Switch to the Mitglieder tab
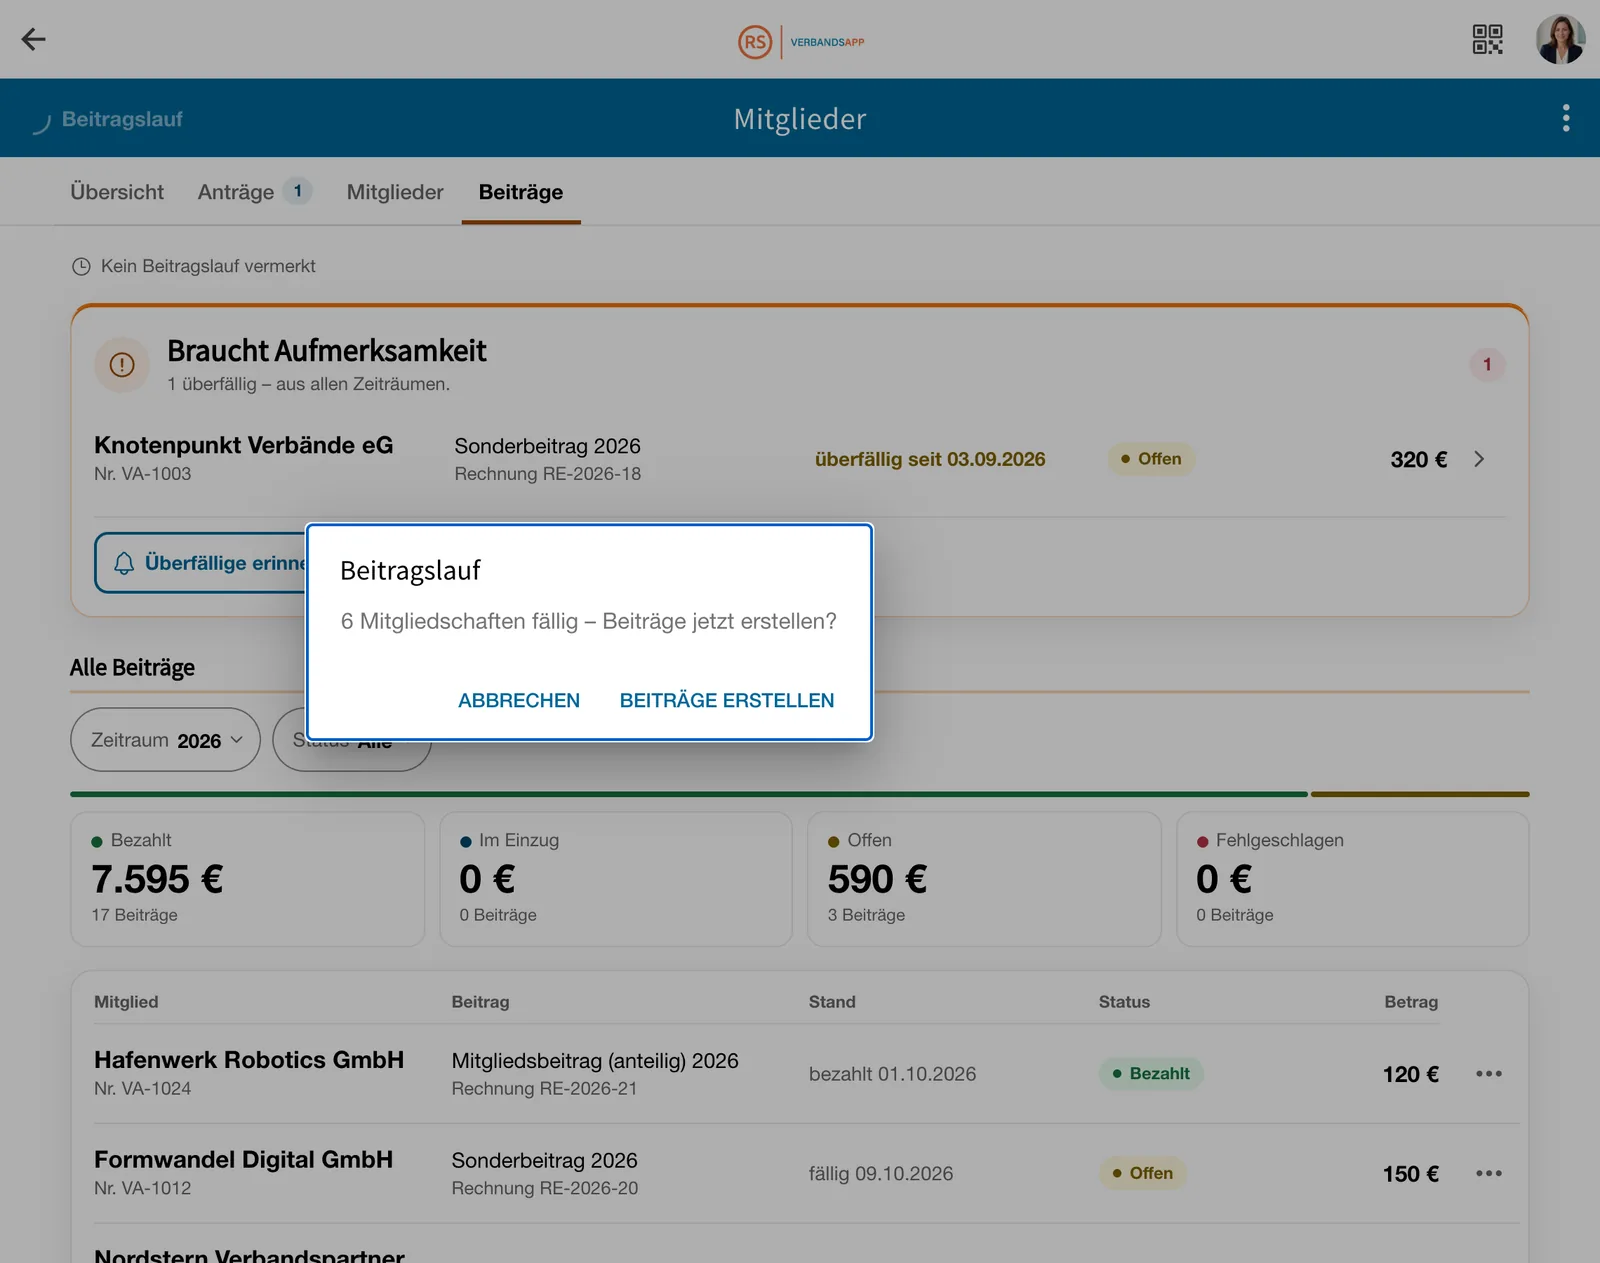The height and width of the screenshot is (1263, 1600). [x=395, y=192]
